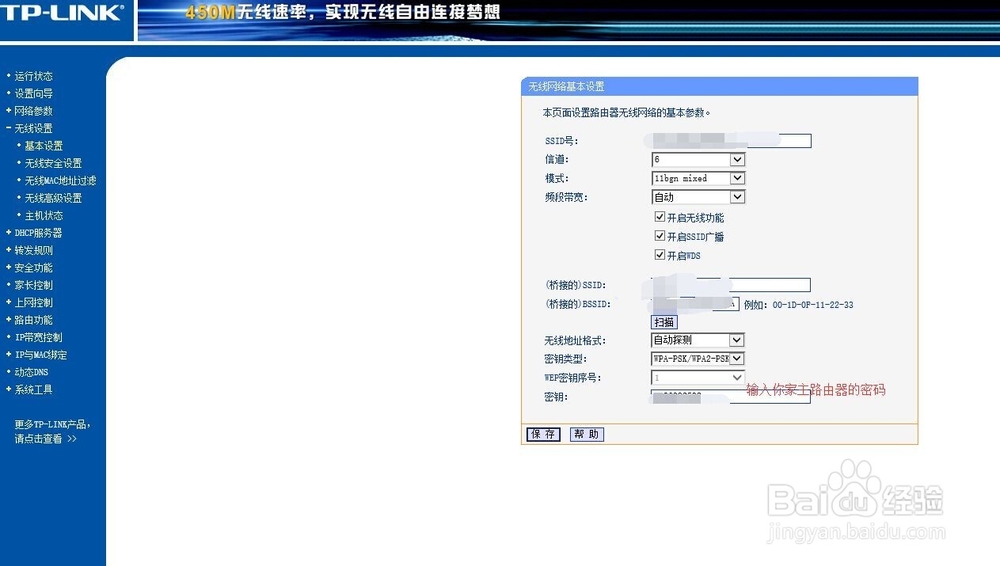Toggle the 开启WDS checkbox
The image size is (1000, 566).
click(x=659, y=255)
